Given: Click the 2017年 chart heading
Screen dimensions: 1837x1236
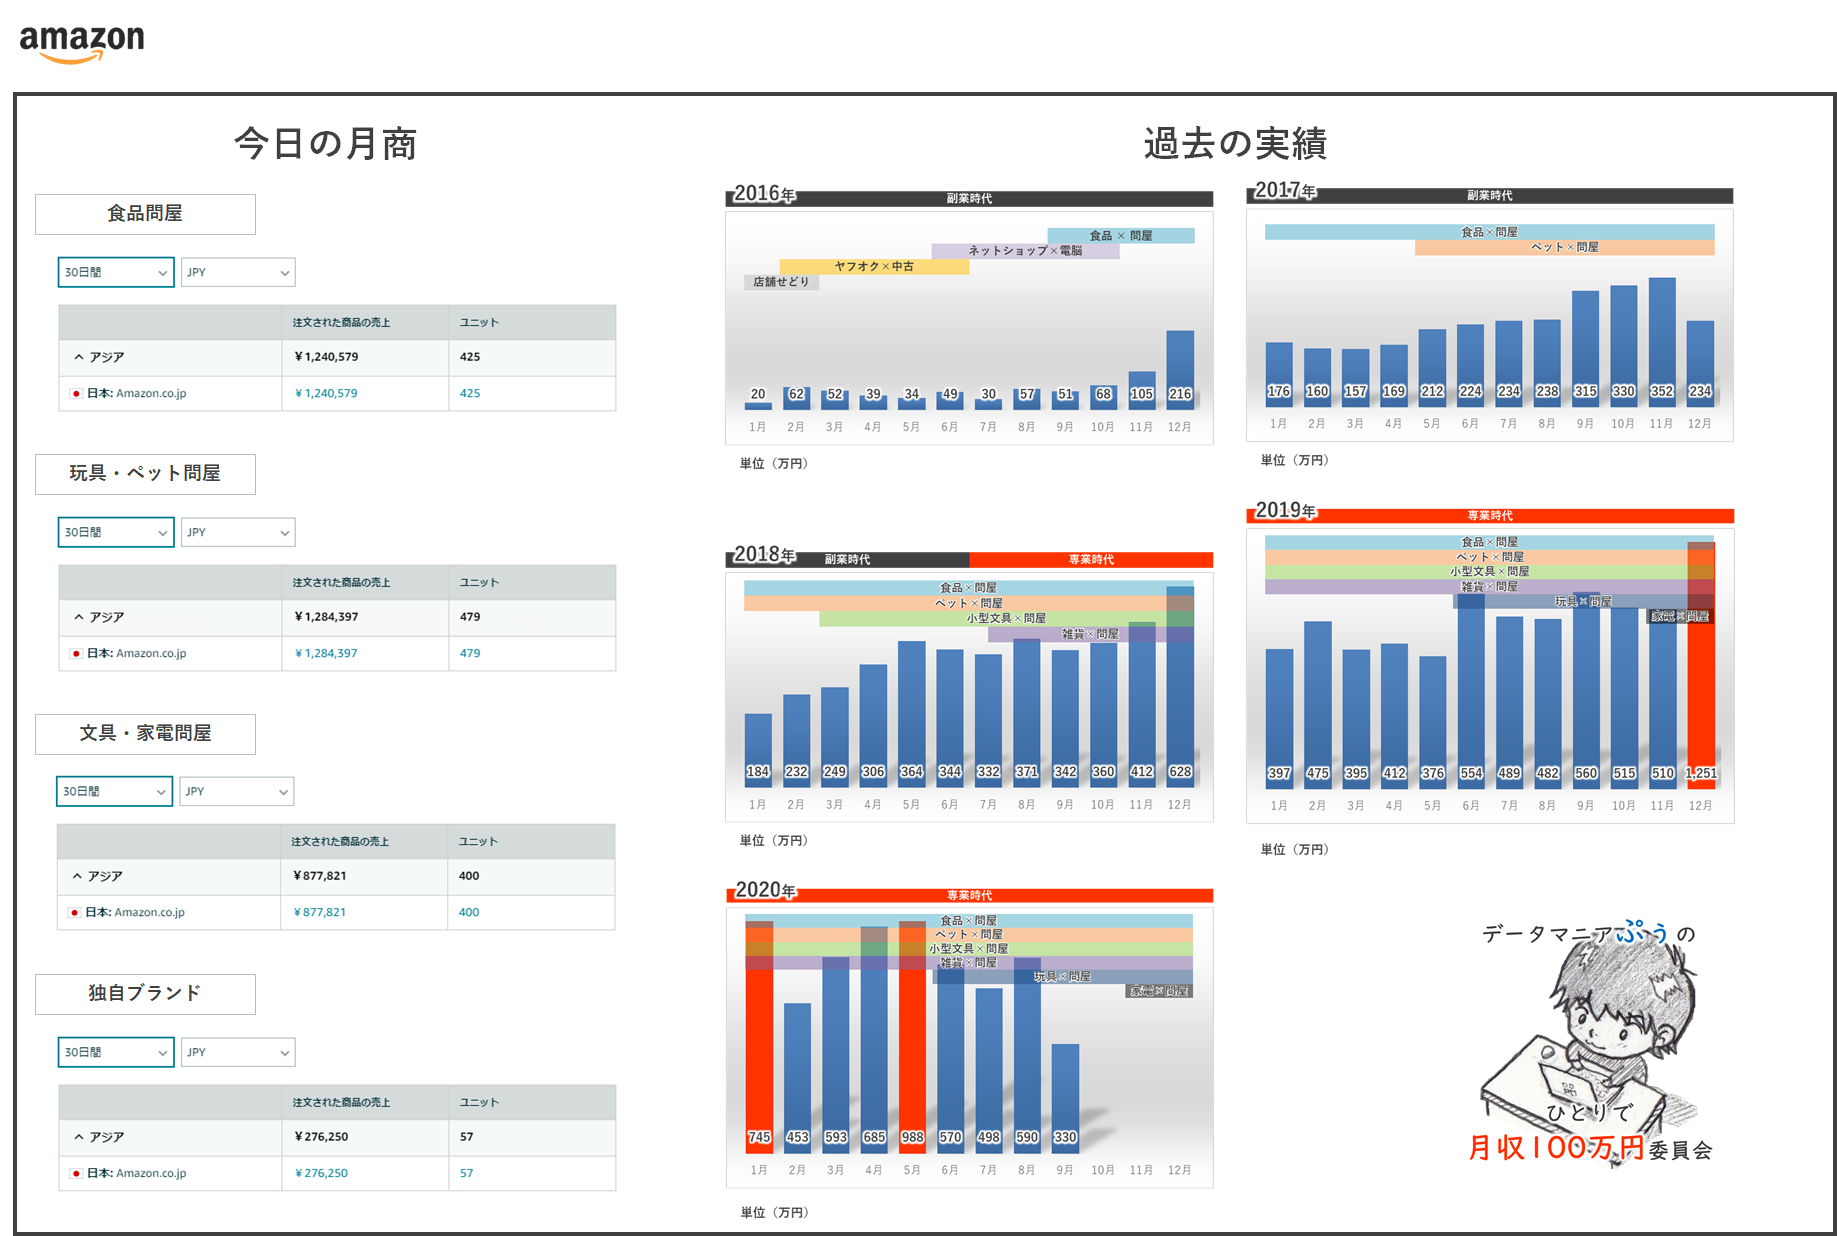Looking at the screenshot, I should click(1286, 190).
